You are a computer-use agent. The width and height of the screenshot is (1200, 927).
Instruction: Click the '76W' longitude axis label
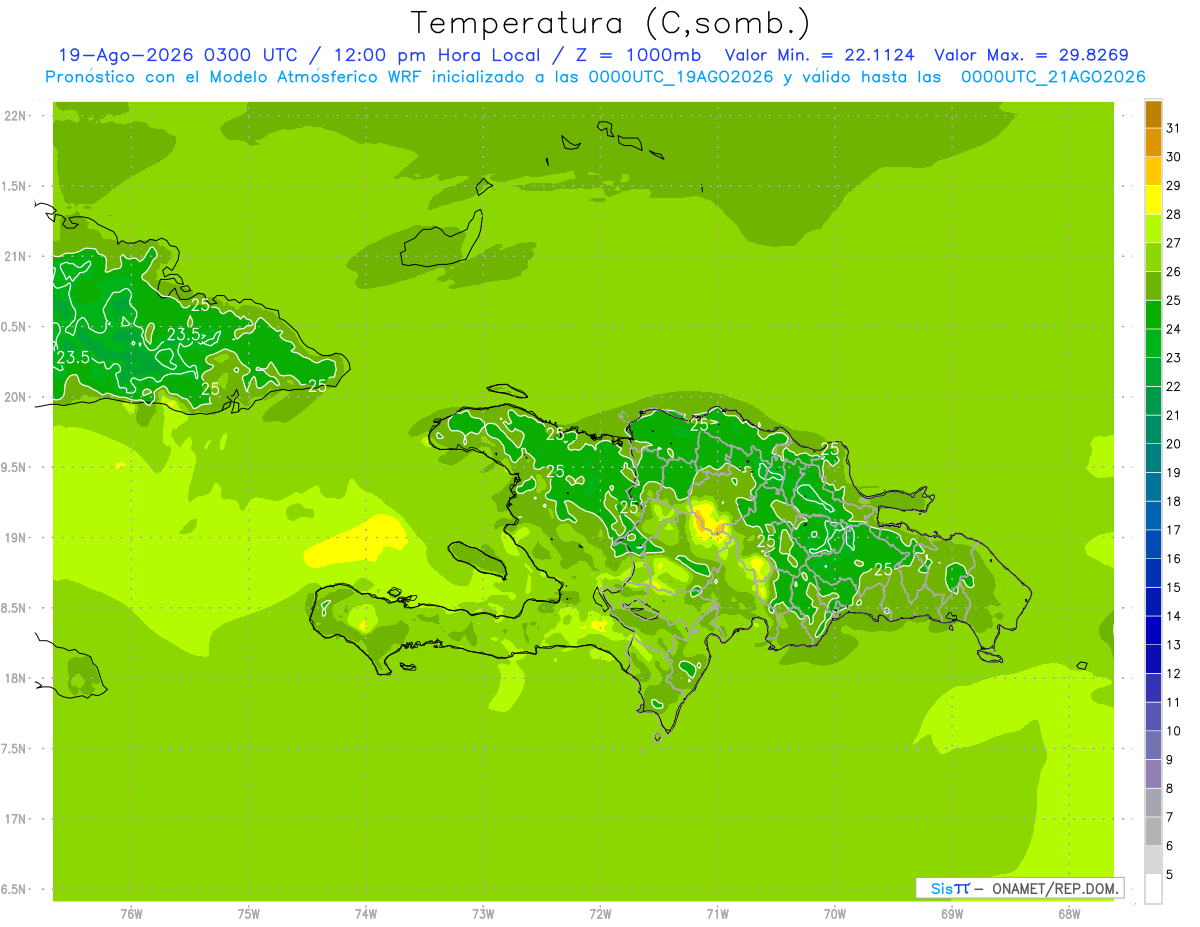pos(131,914)
